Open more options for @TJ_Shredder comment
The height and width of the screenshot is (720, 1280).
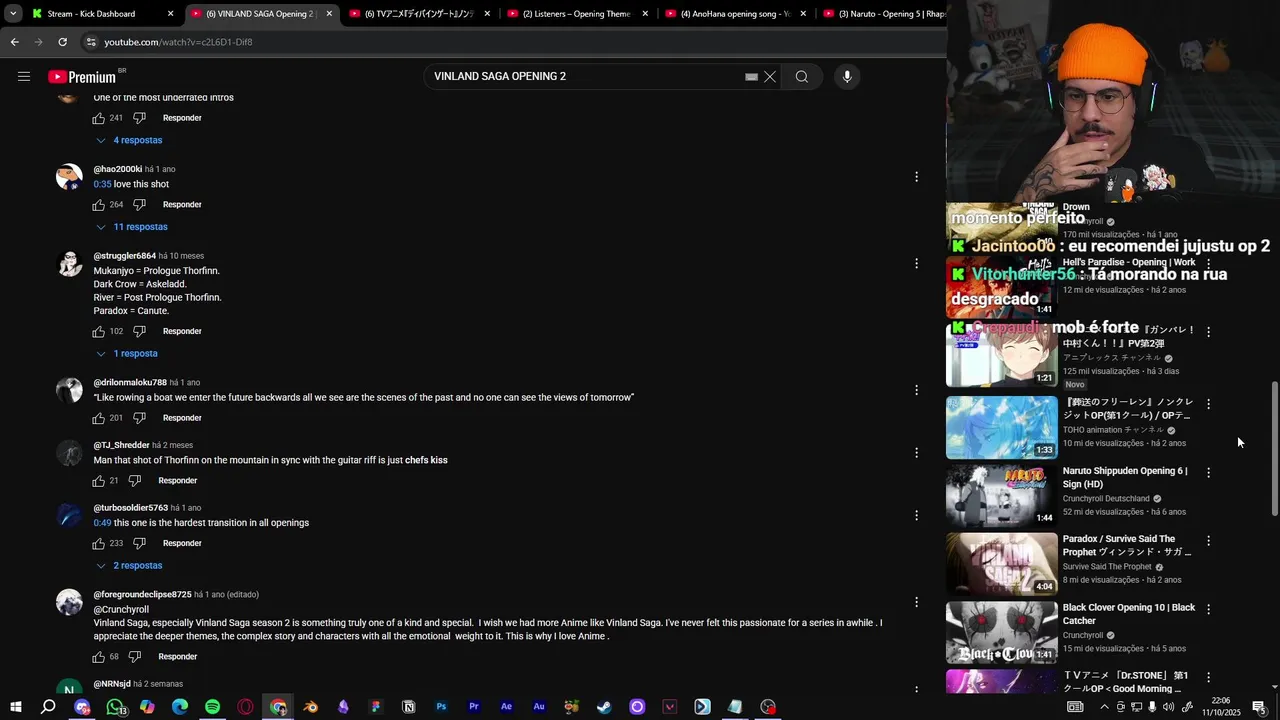coord(916,453)
